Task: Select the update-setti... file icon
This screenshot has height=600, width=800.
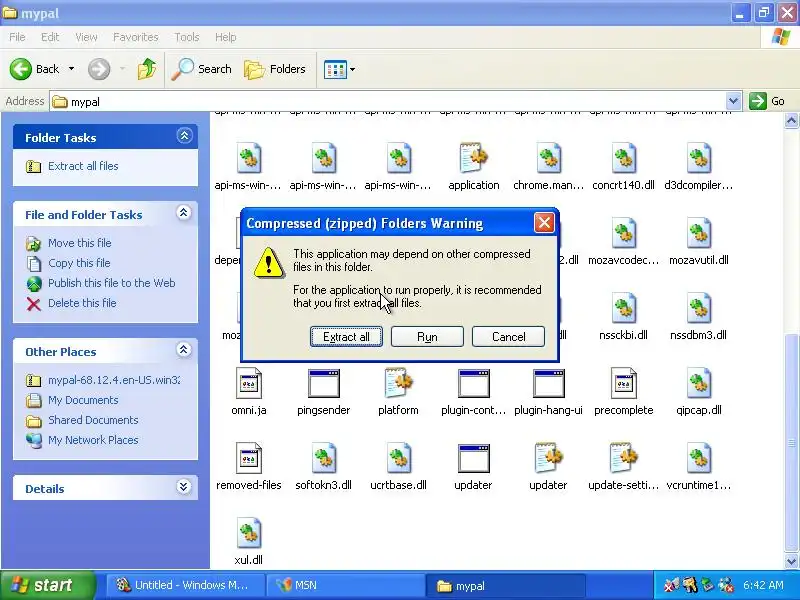Action: (623, 458)
